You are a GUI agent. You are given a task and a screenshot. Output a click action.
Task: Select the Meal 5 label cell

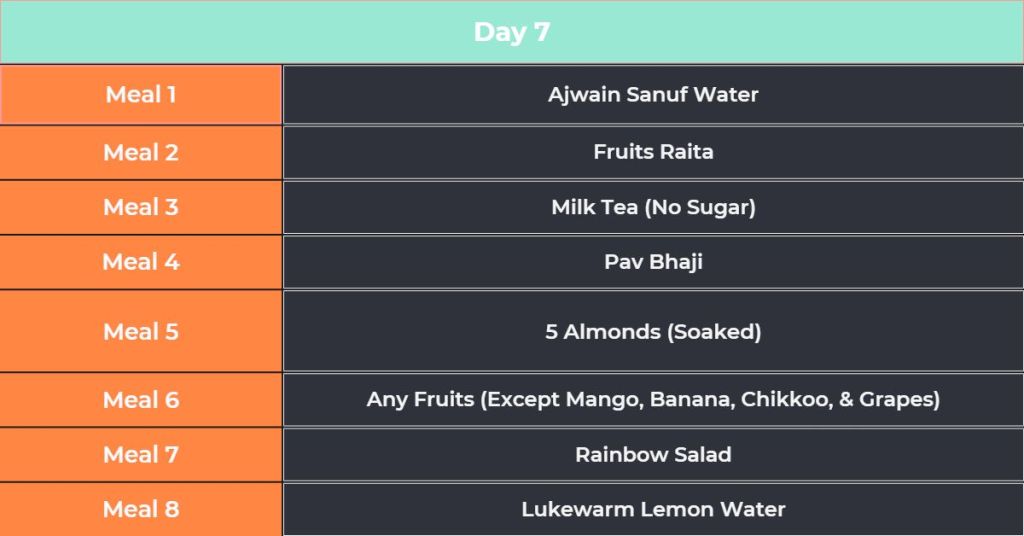[x=141, y=332]
